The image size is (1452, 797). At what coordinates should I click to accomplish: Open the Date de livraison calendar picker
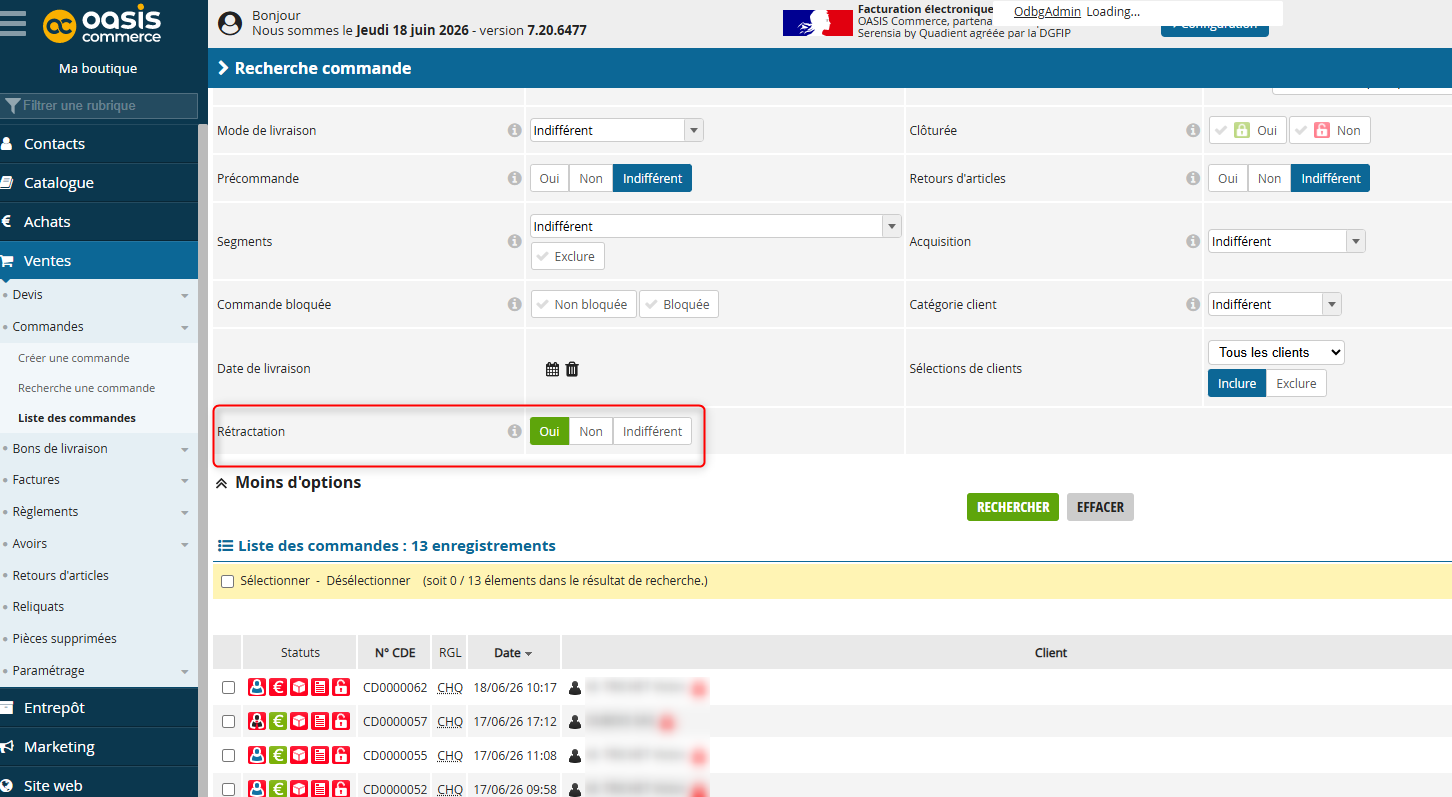pyautogui.click(x=552, y=369)
